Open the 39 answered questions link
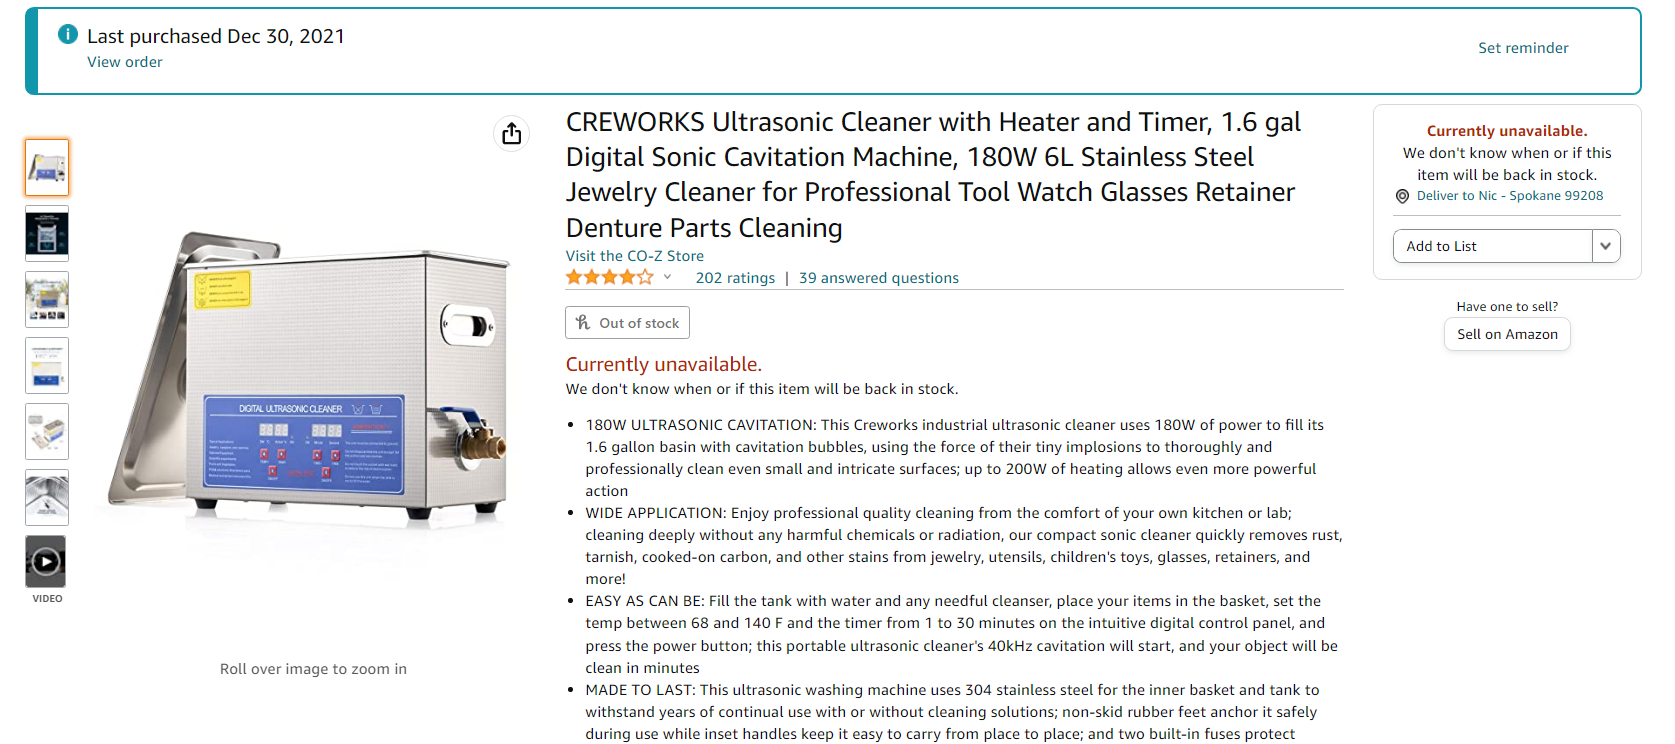 click(879, 278)
